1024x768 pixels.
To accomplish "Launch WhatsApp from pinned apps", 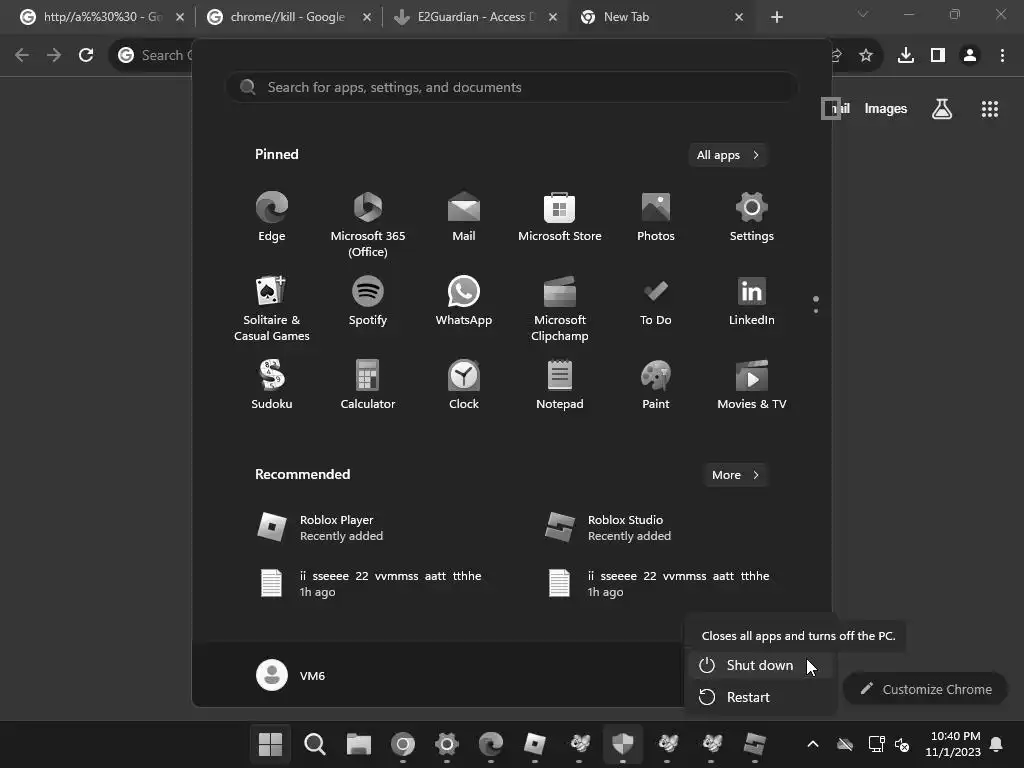I will 464,301.
